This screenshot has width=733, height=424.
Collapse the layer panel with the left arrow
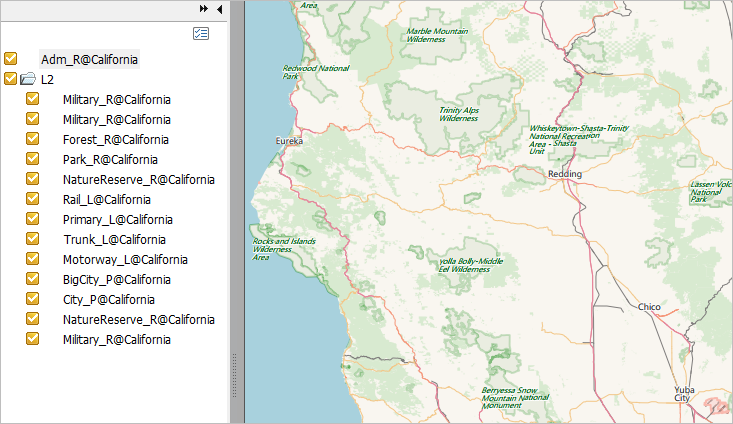[219, 8]
